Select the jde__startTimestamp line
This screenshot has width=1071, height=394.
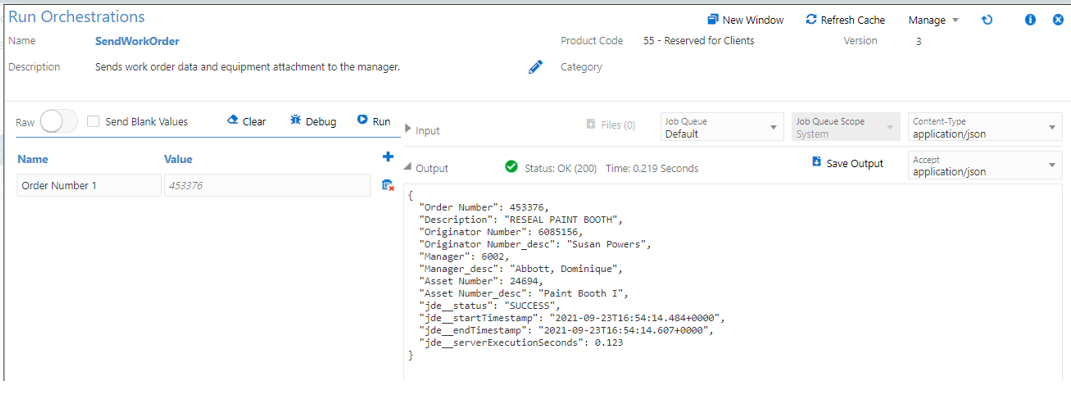[x=571, y=318]
